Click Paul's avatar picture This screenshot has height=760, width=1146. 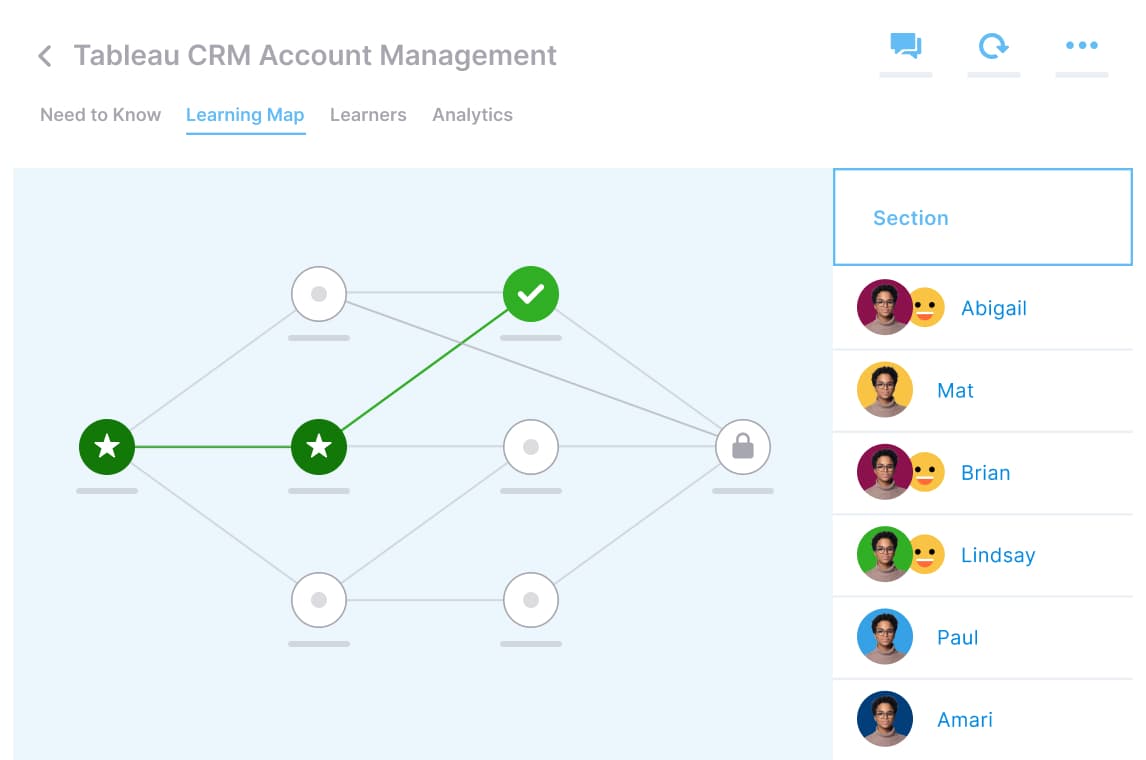884,637
